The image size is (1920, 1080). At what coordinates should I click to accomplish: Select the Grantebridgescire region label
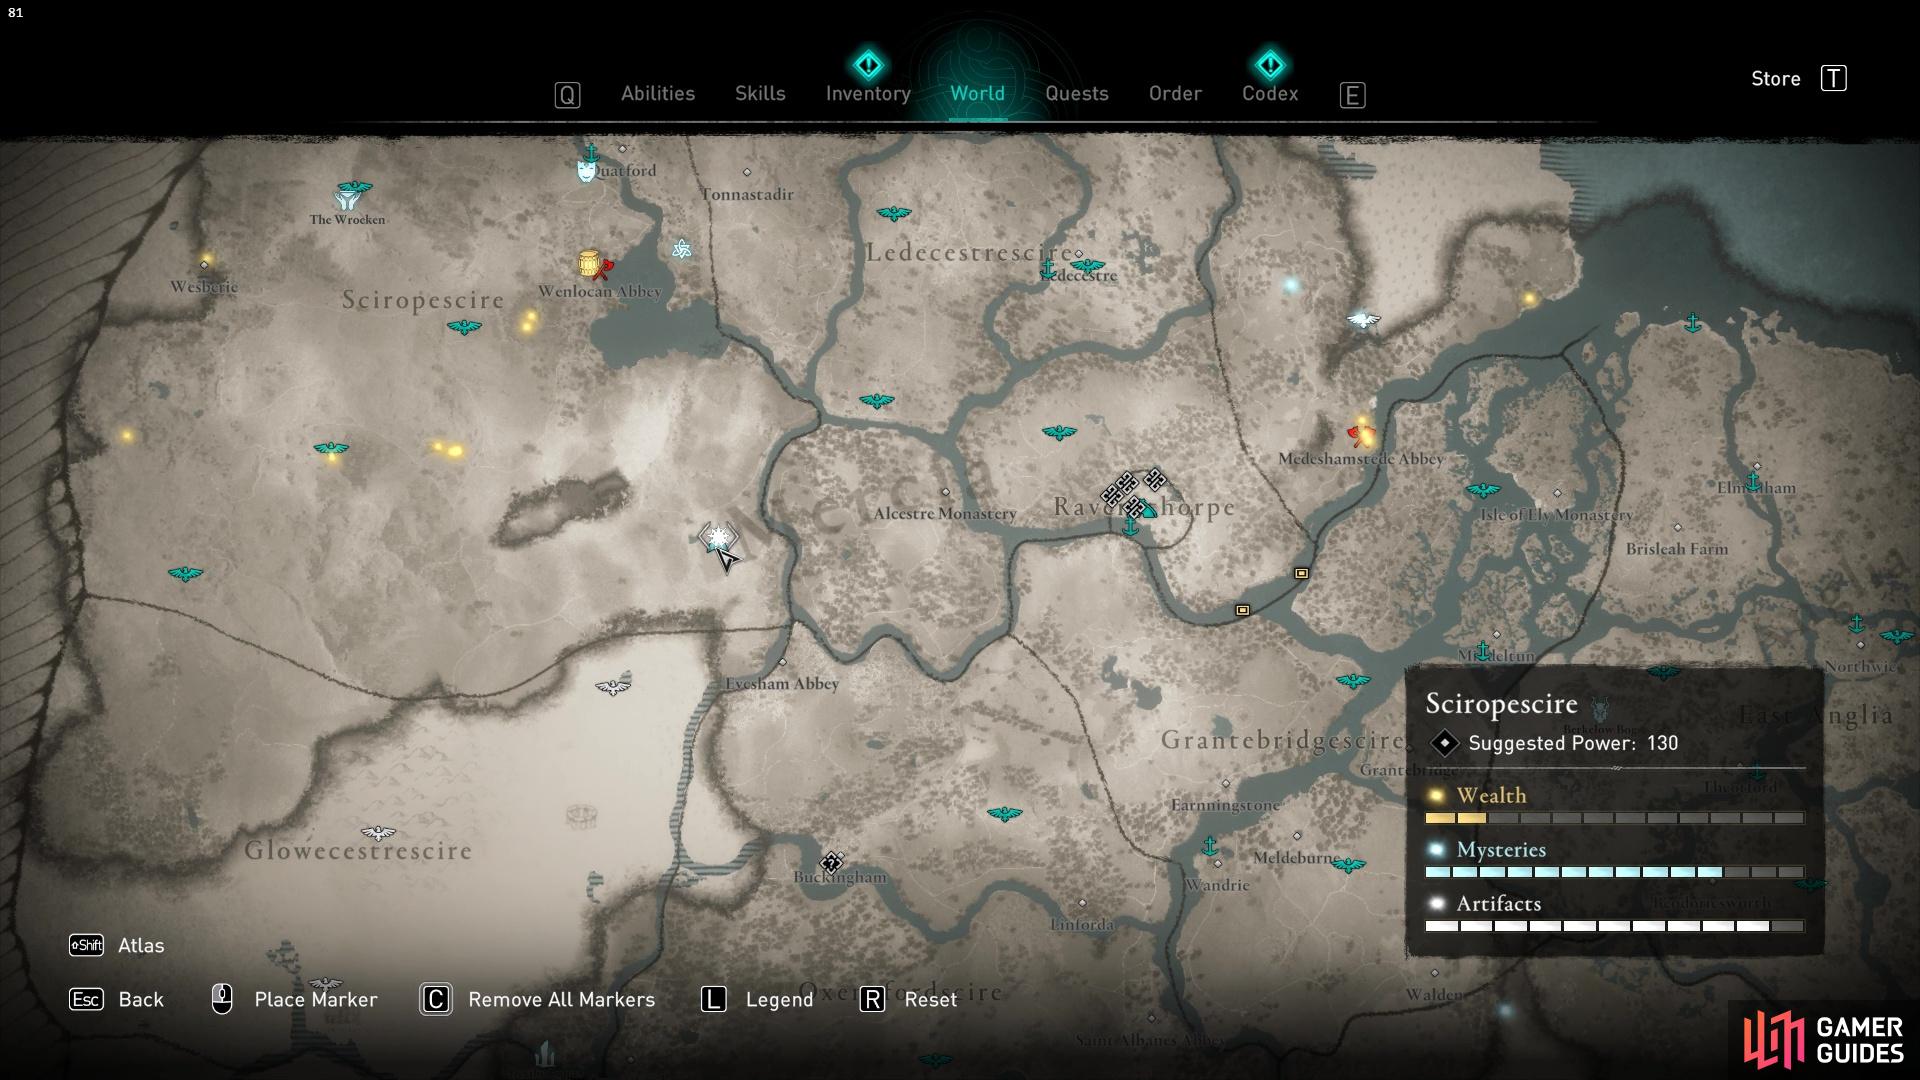(1282, 741)
